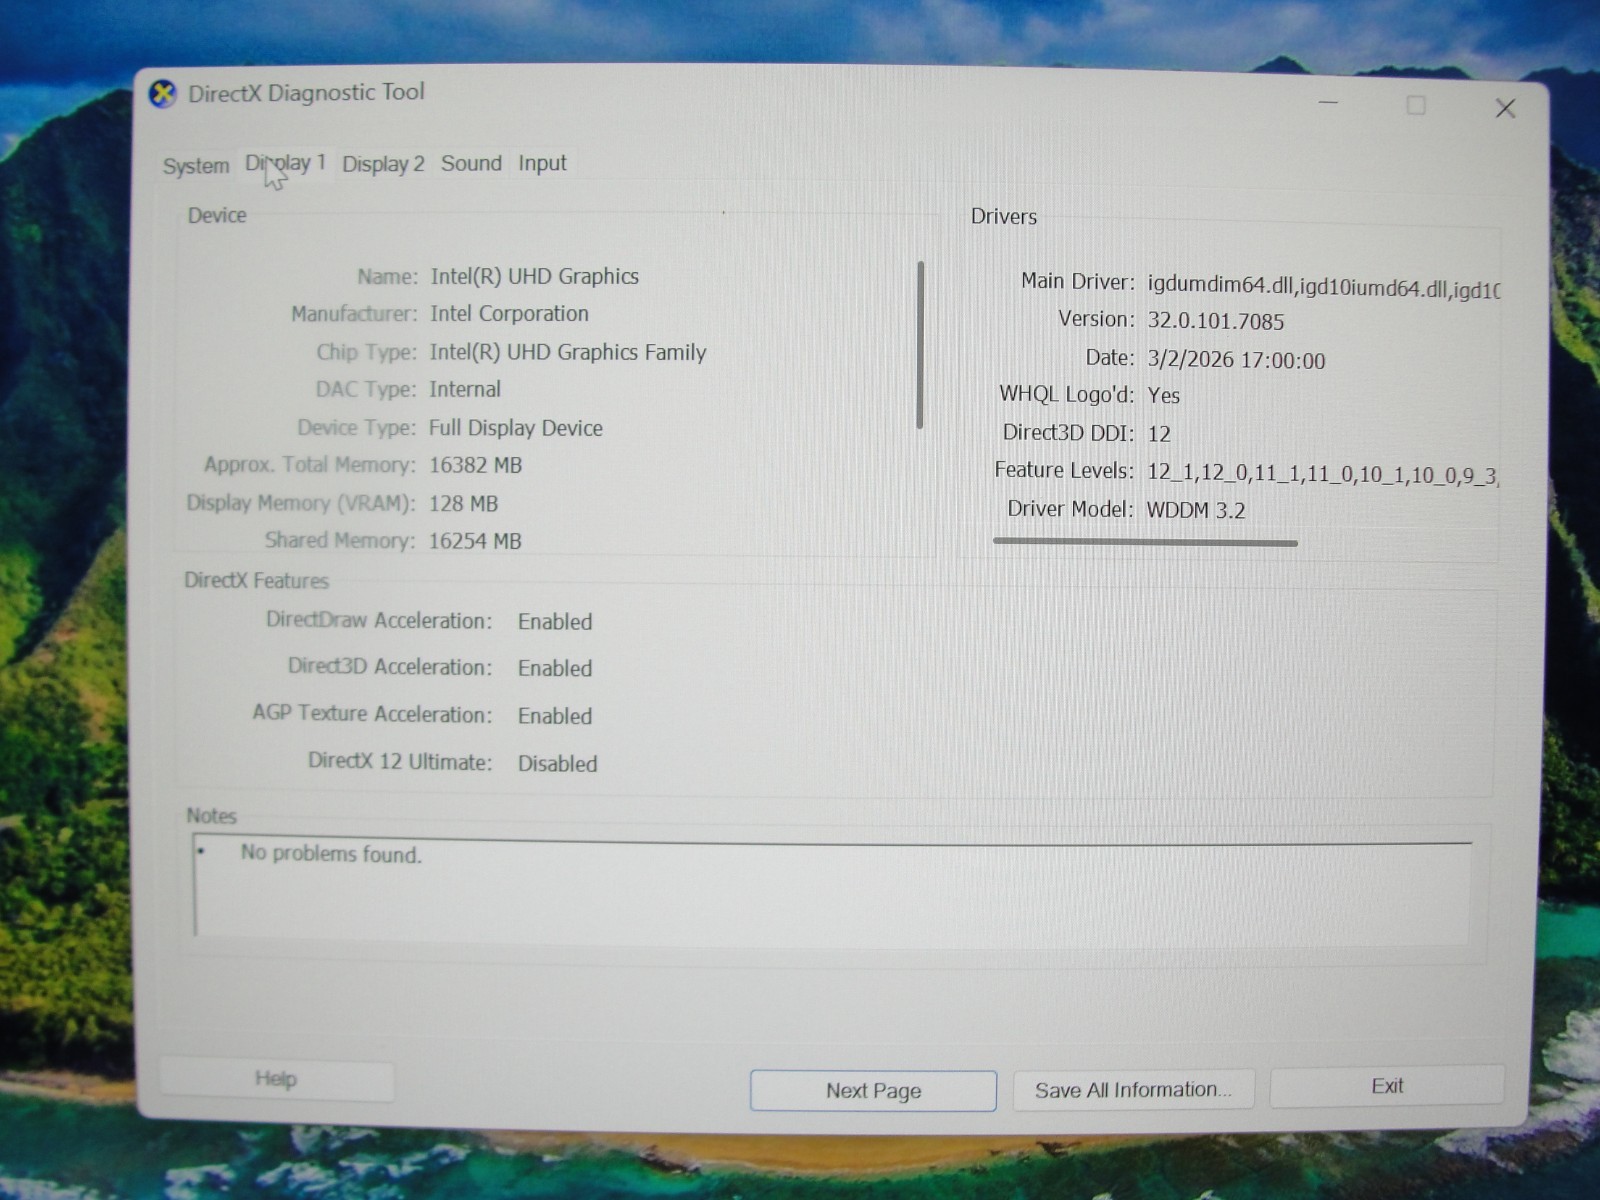Click the Exit button
Viewport: 1600px width, 1200px height.
pos(1387,1086)
